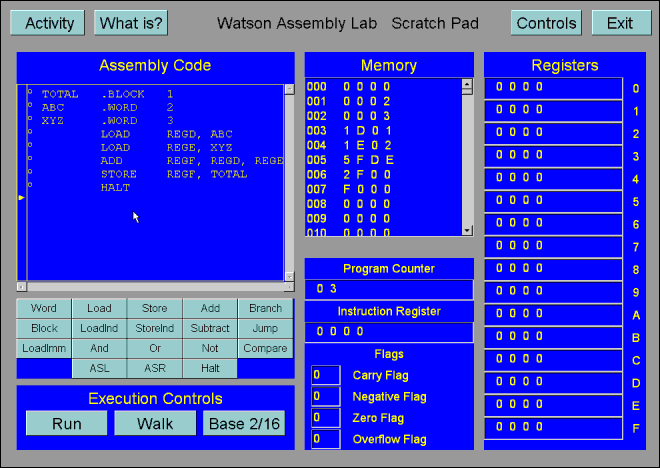660x468 pixels.
Task: Insert a Halt instruction
Action: point(210,368)
